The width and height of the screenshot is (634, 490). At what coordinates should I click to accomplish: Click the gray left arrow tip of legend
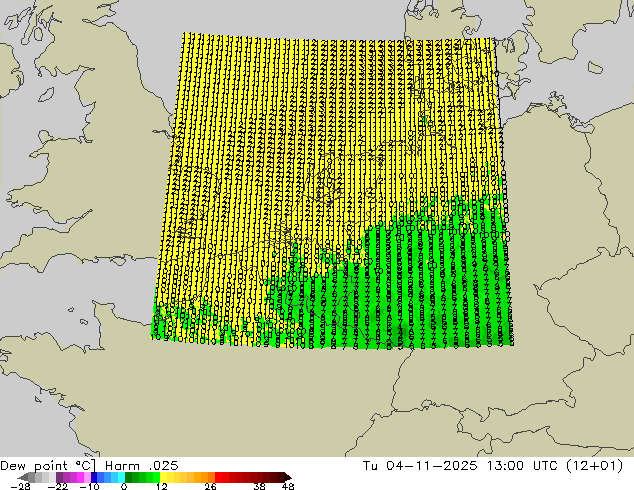pyautogui.click(x=22, y=477)
